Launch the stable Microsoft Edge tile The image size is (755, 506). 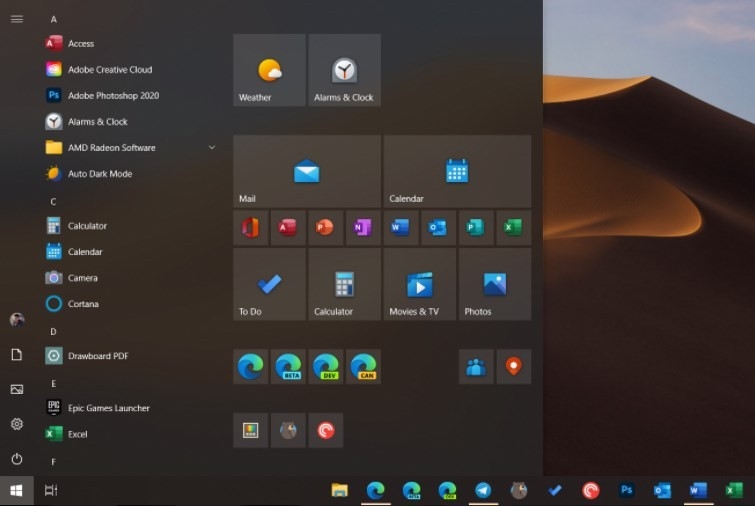tap(250, 366)
